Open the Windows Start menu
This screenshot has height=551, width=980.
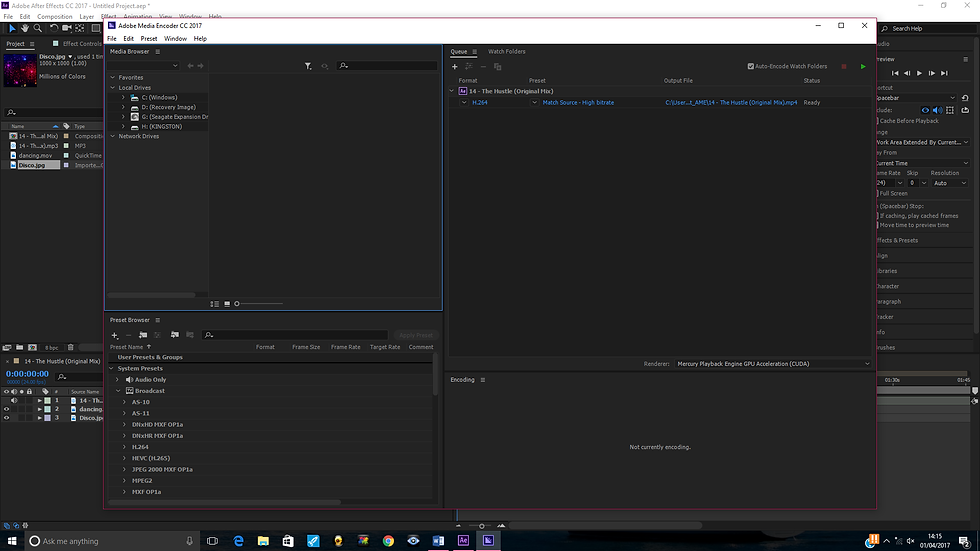[x=12, y=541]
